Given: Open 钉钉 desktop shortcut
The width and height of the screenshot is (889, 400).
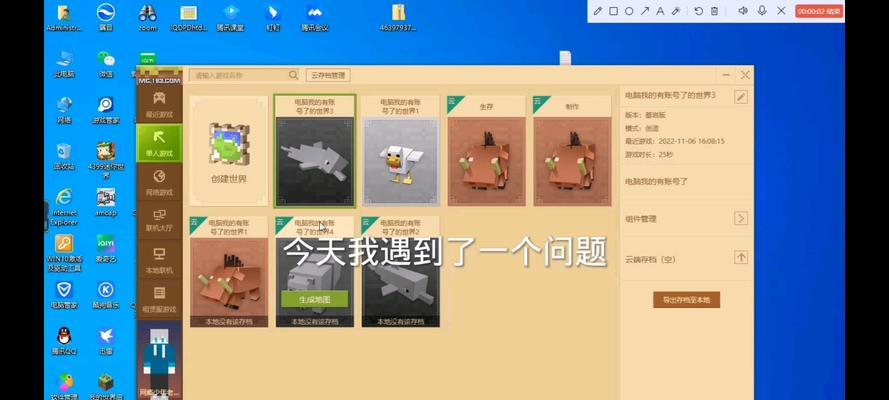Looking at the screenshot, I should 273,18.
